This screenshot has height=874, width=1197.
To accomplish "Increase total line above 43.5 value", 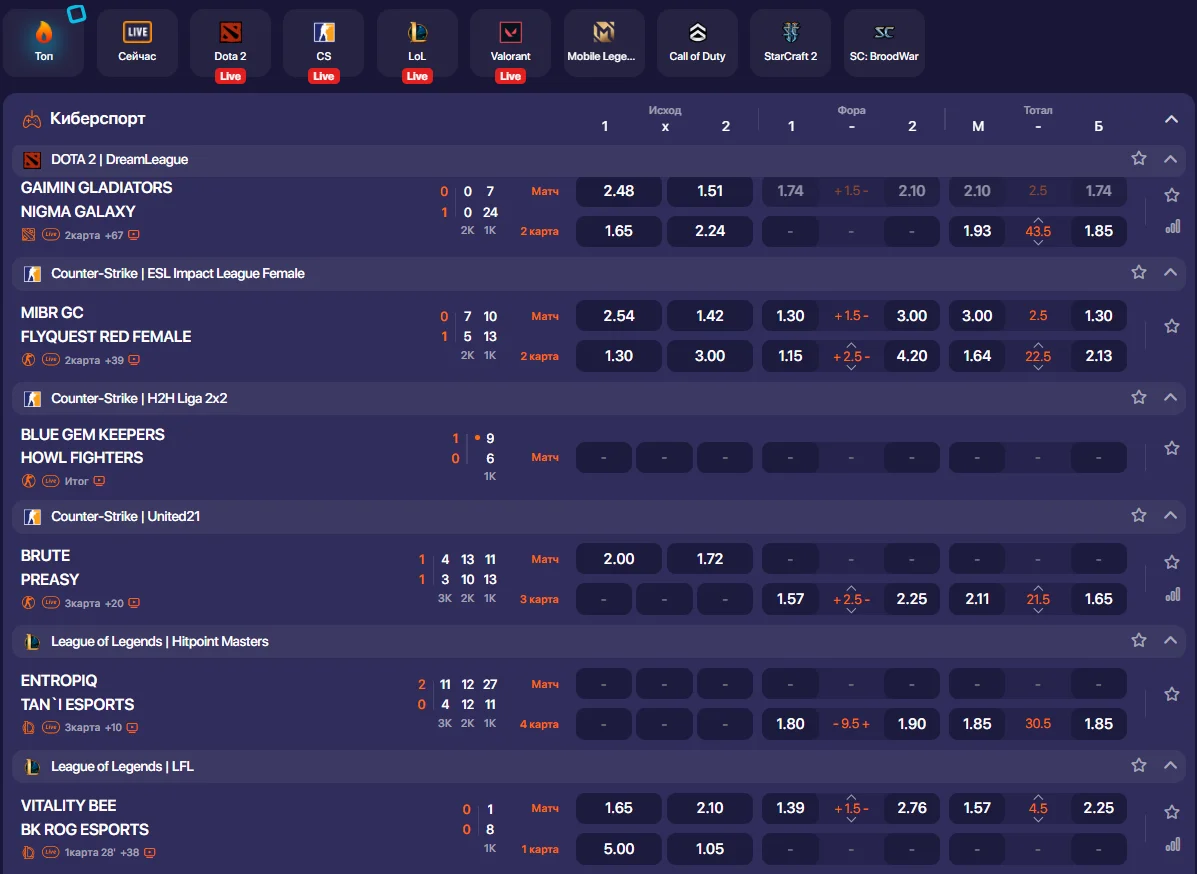I will pos(1038,220).
